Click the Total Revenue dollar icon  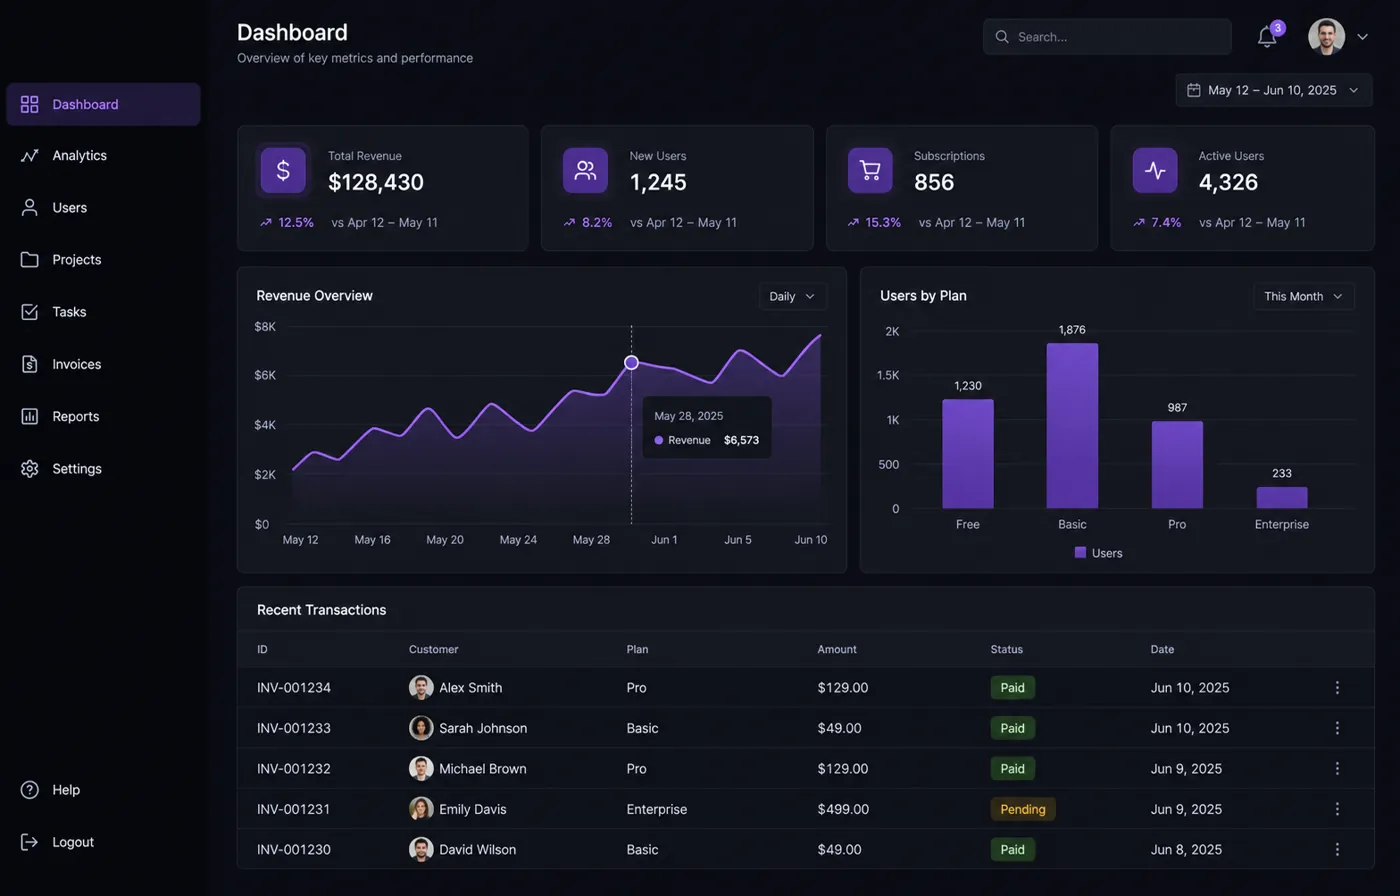click(283, 170)
